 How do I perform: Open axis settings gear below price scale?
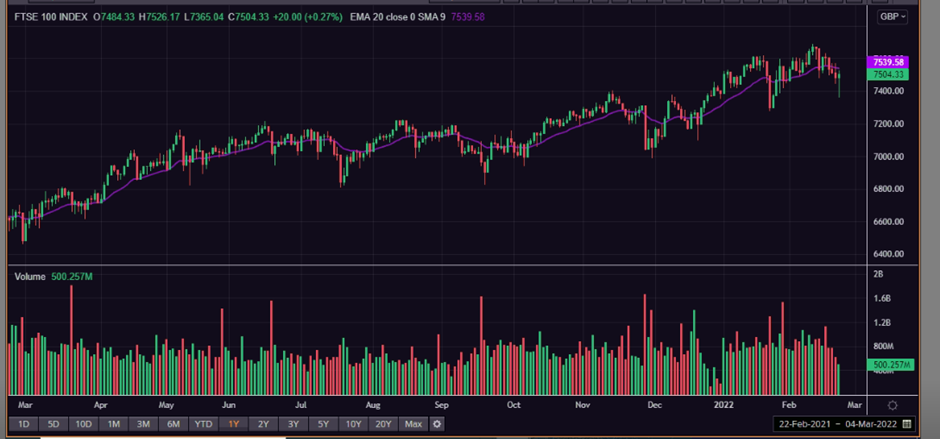point(892,405)
